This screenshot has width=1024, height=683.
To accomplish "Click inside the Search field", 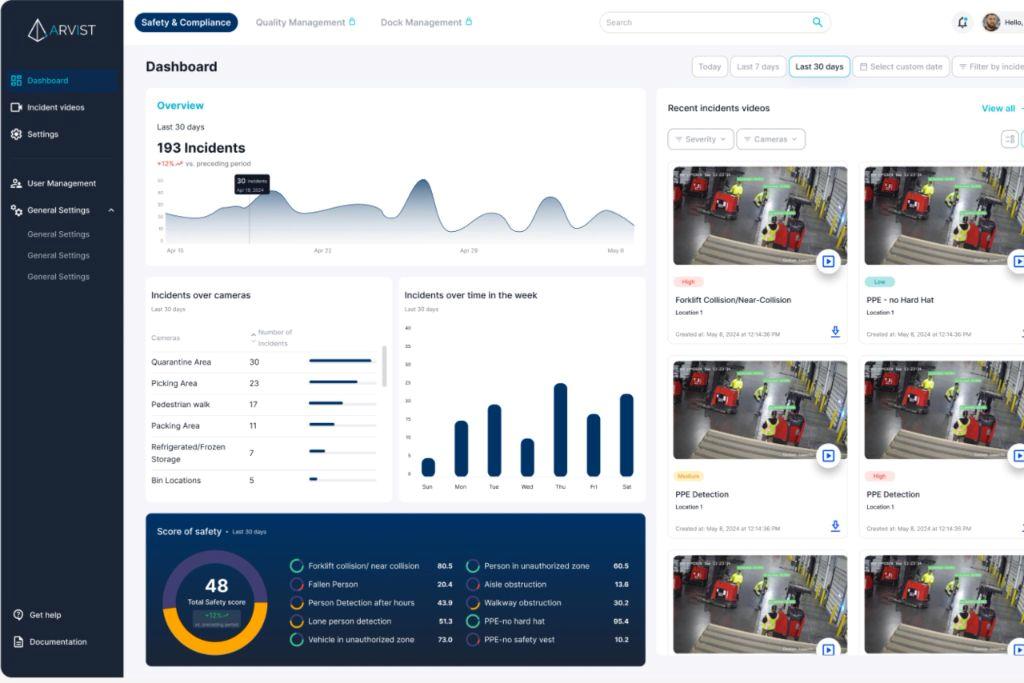I will coord(714,22).
